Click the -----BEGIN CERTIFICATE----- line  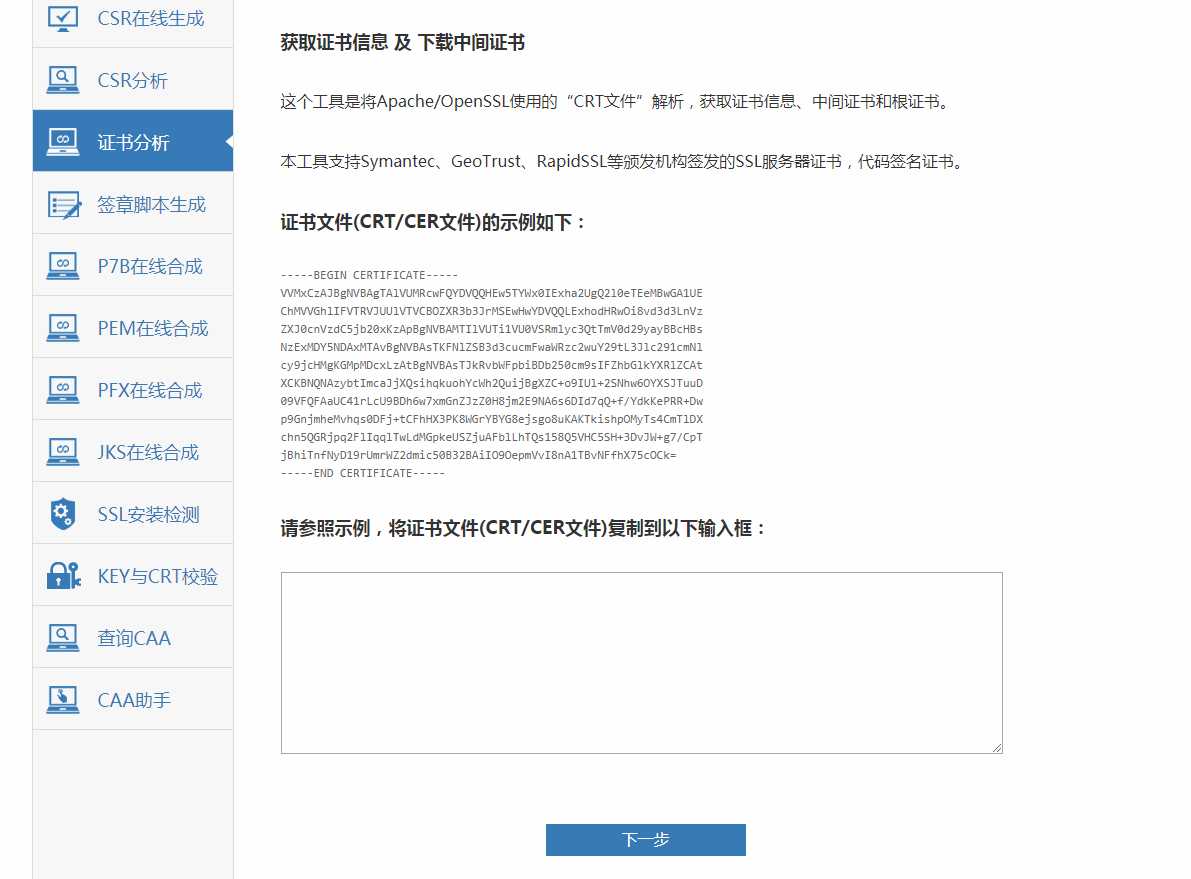point(369,275)
